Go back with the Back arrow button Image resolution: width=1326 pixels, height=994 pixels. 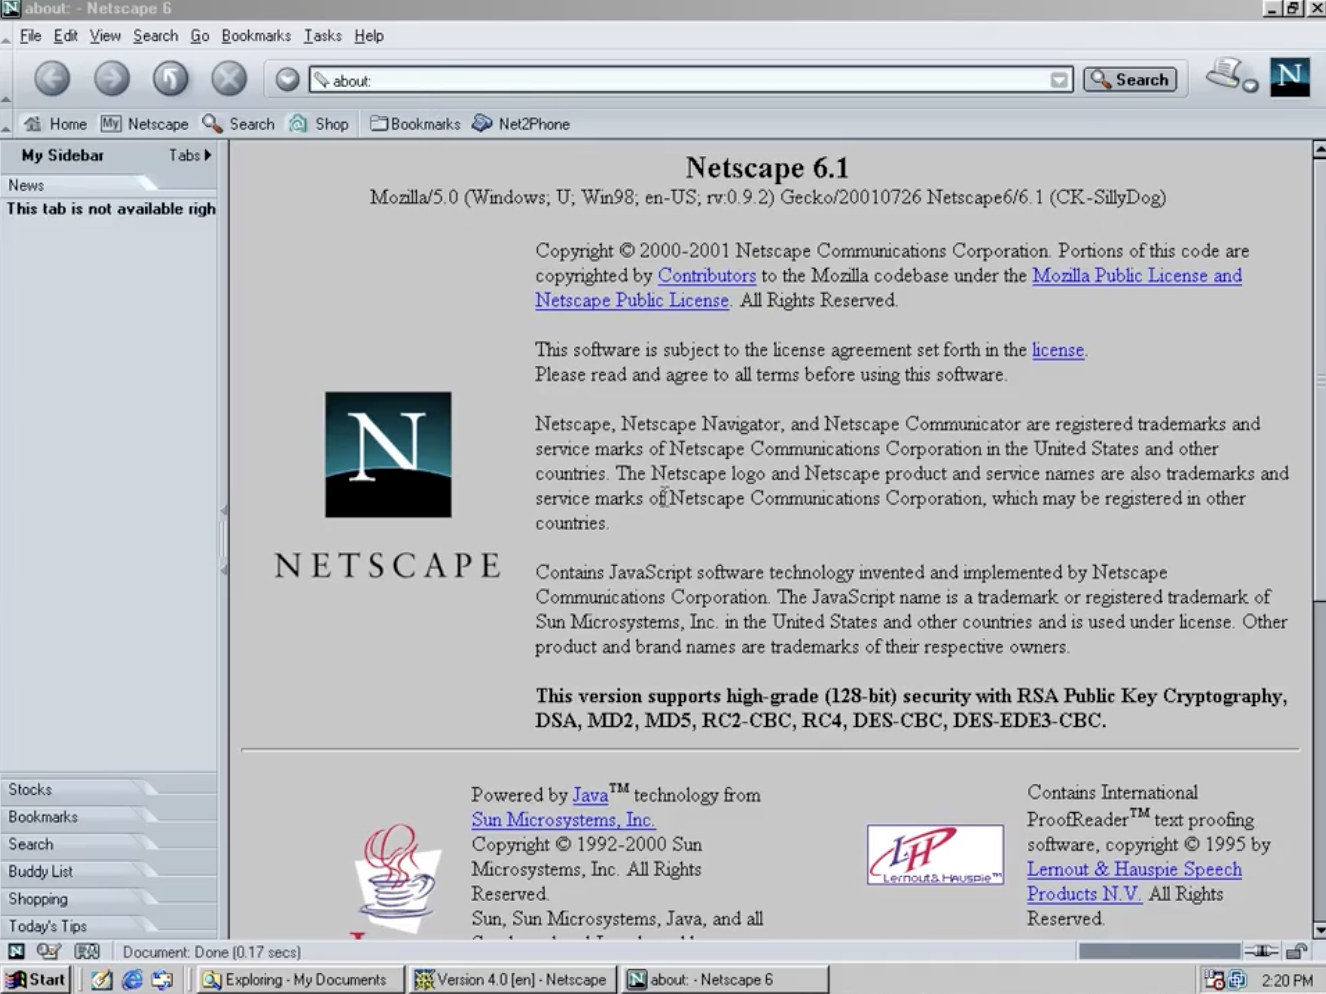[x=52, y=78]
